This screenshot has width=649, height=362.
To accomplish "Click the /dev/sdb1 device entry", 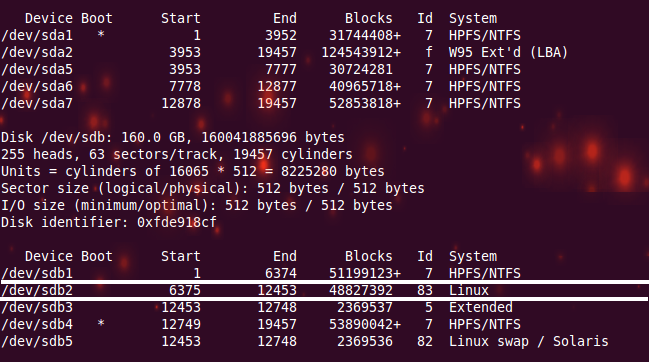I will pyautogui.click(x=37, y=273).
